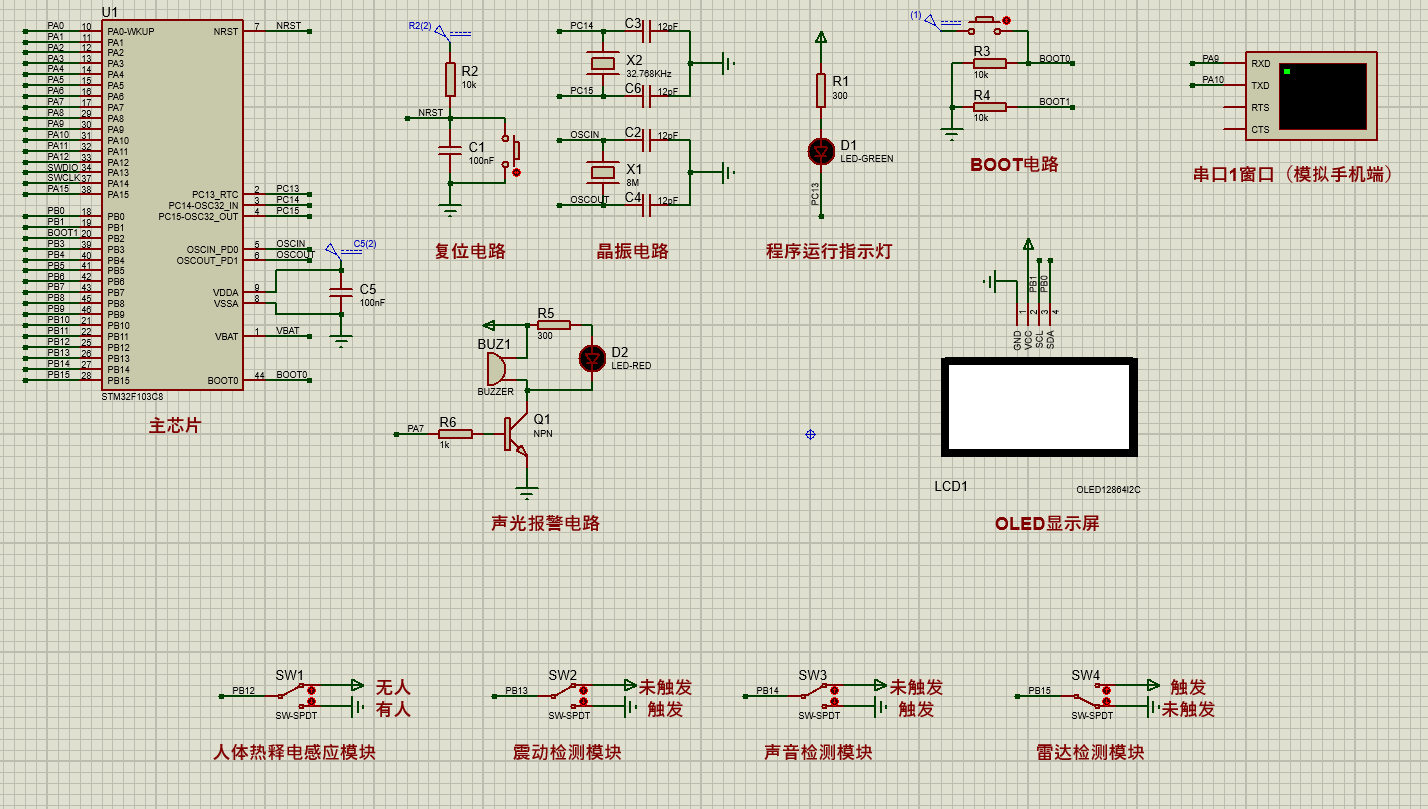Click the BOOT1 net label beside R4
The height and width of the screenshot is (809, 1428).
point(1054,102)
